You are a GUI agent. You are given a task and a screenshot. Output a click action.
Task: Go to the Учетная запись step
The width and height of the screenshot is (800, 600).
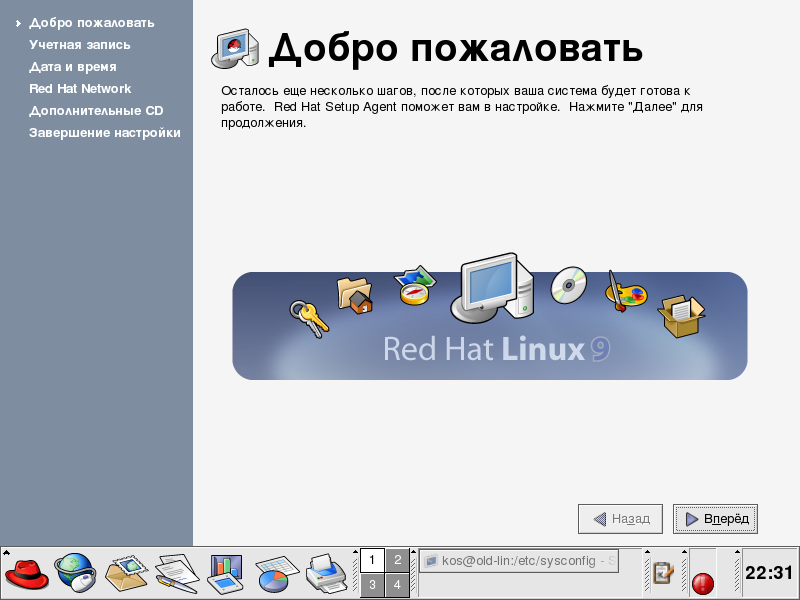(80, 45)
